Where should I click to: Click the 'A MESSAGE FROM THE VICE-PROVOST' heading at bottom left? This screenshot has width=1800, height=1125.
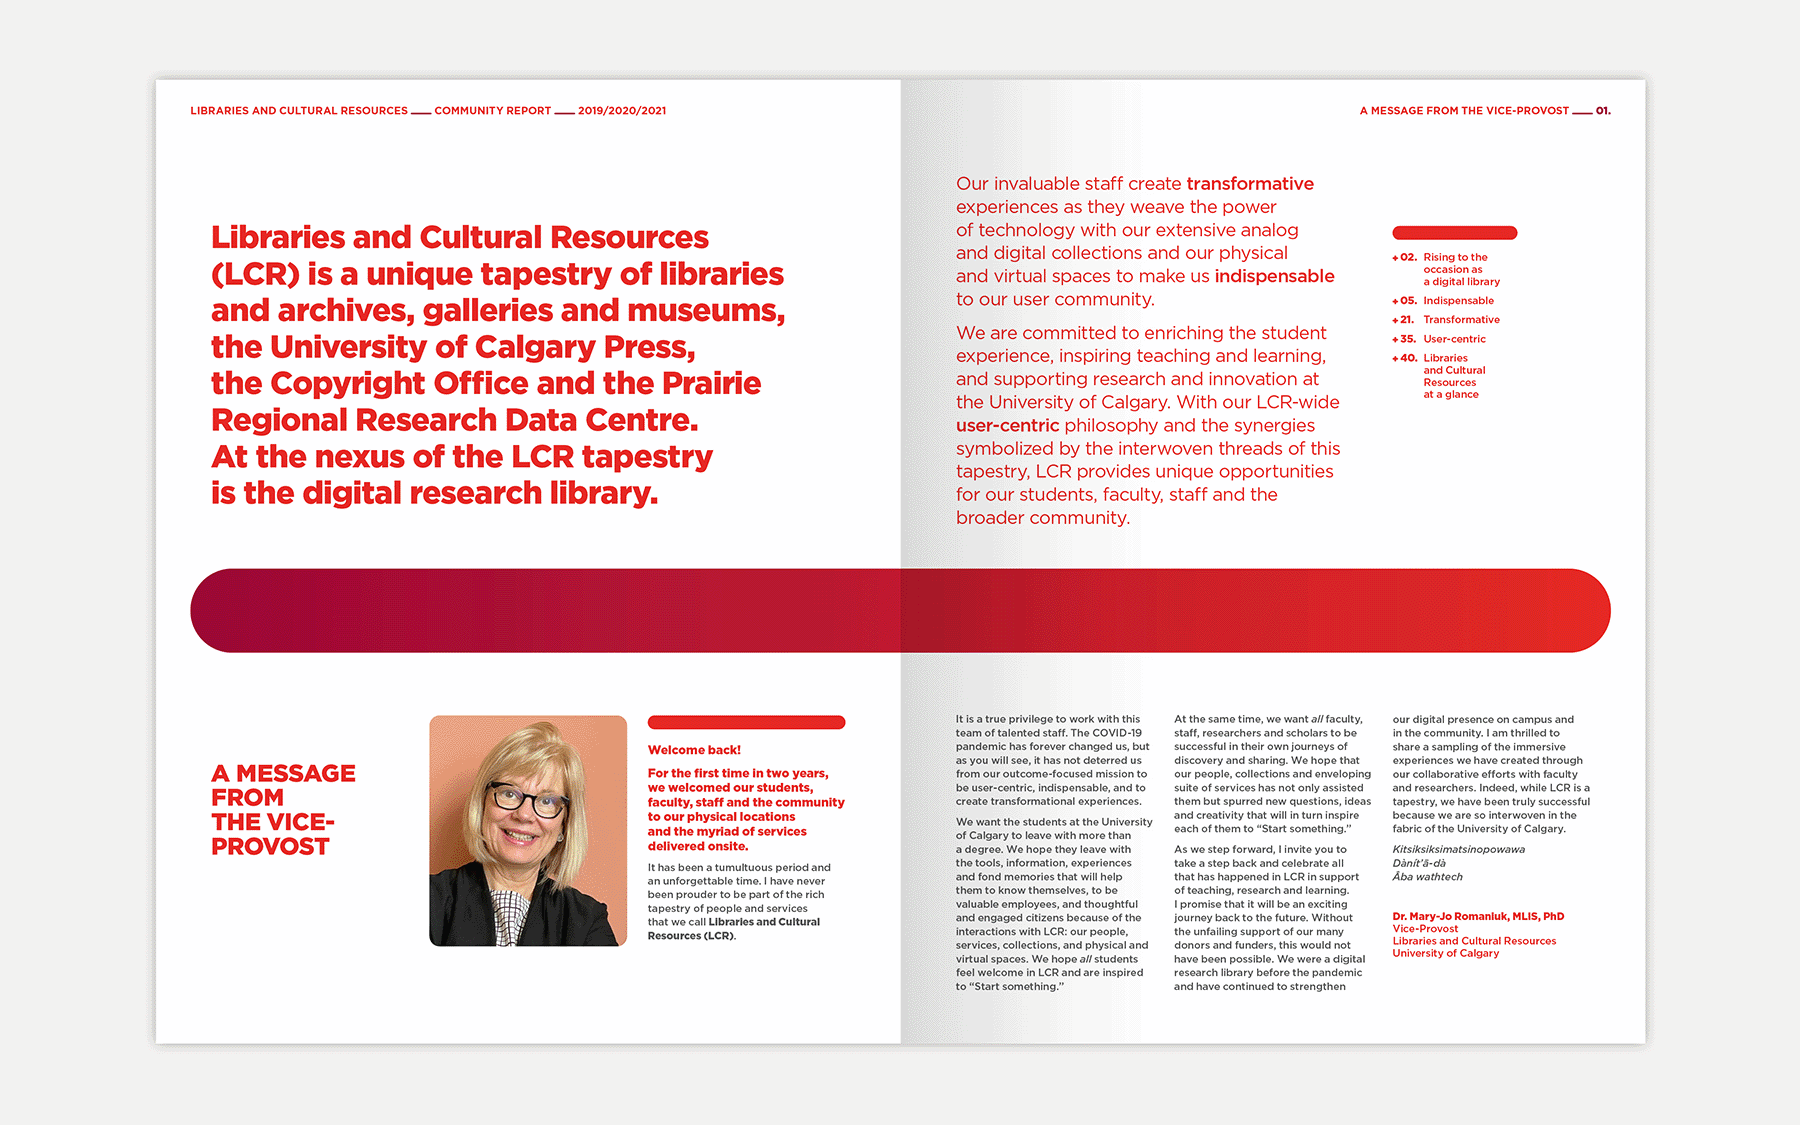(x=283, y=810)
